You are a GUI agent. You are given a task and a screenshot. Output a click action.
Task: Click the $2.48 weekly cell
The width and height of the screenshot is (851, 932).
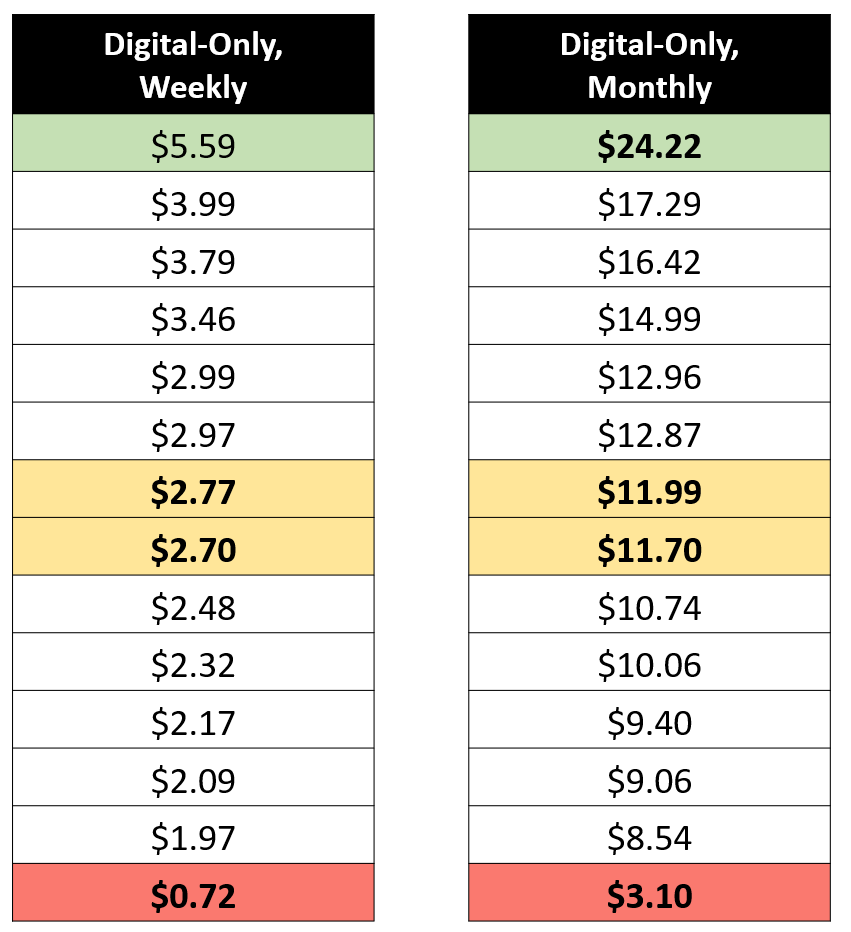click(x=193, y=607)
